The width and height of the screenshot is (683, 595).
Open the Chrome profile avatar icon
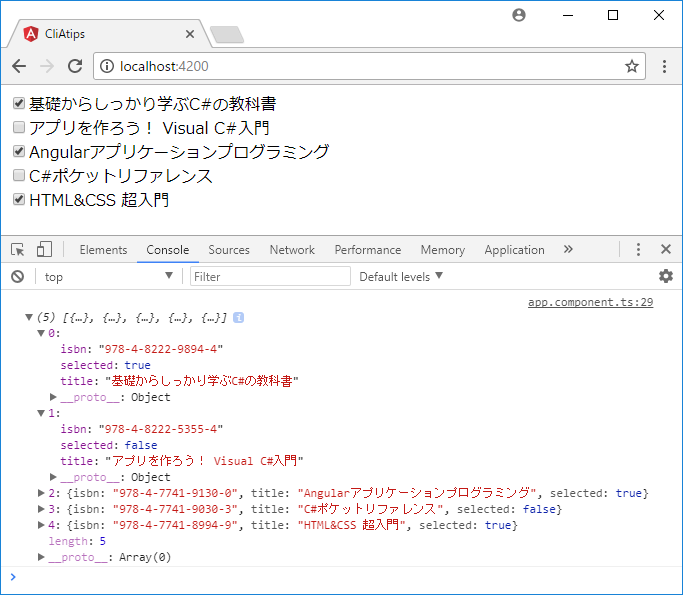pyautogui.click(x=518, y=15)
